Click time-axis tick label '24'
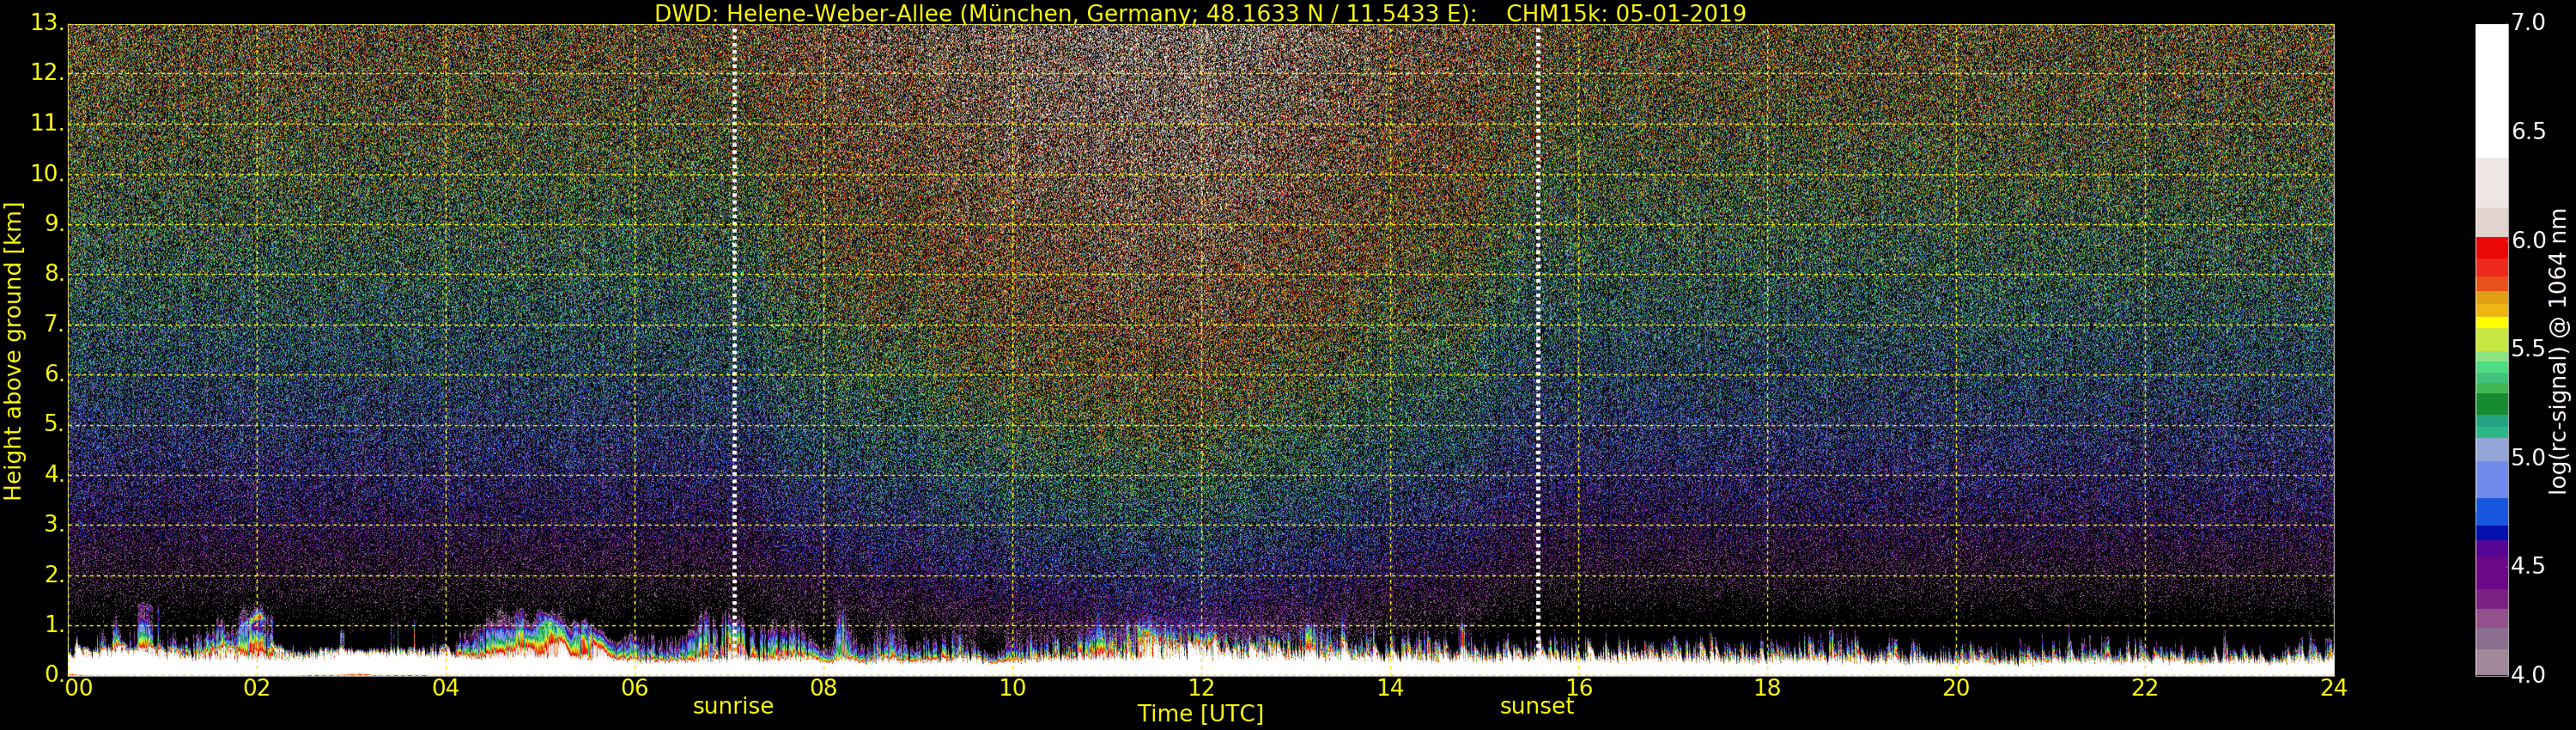The width and height of the screenshot is (2576, 730). [2334, 688]
